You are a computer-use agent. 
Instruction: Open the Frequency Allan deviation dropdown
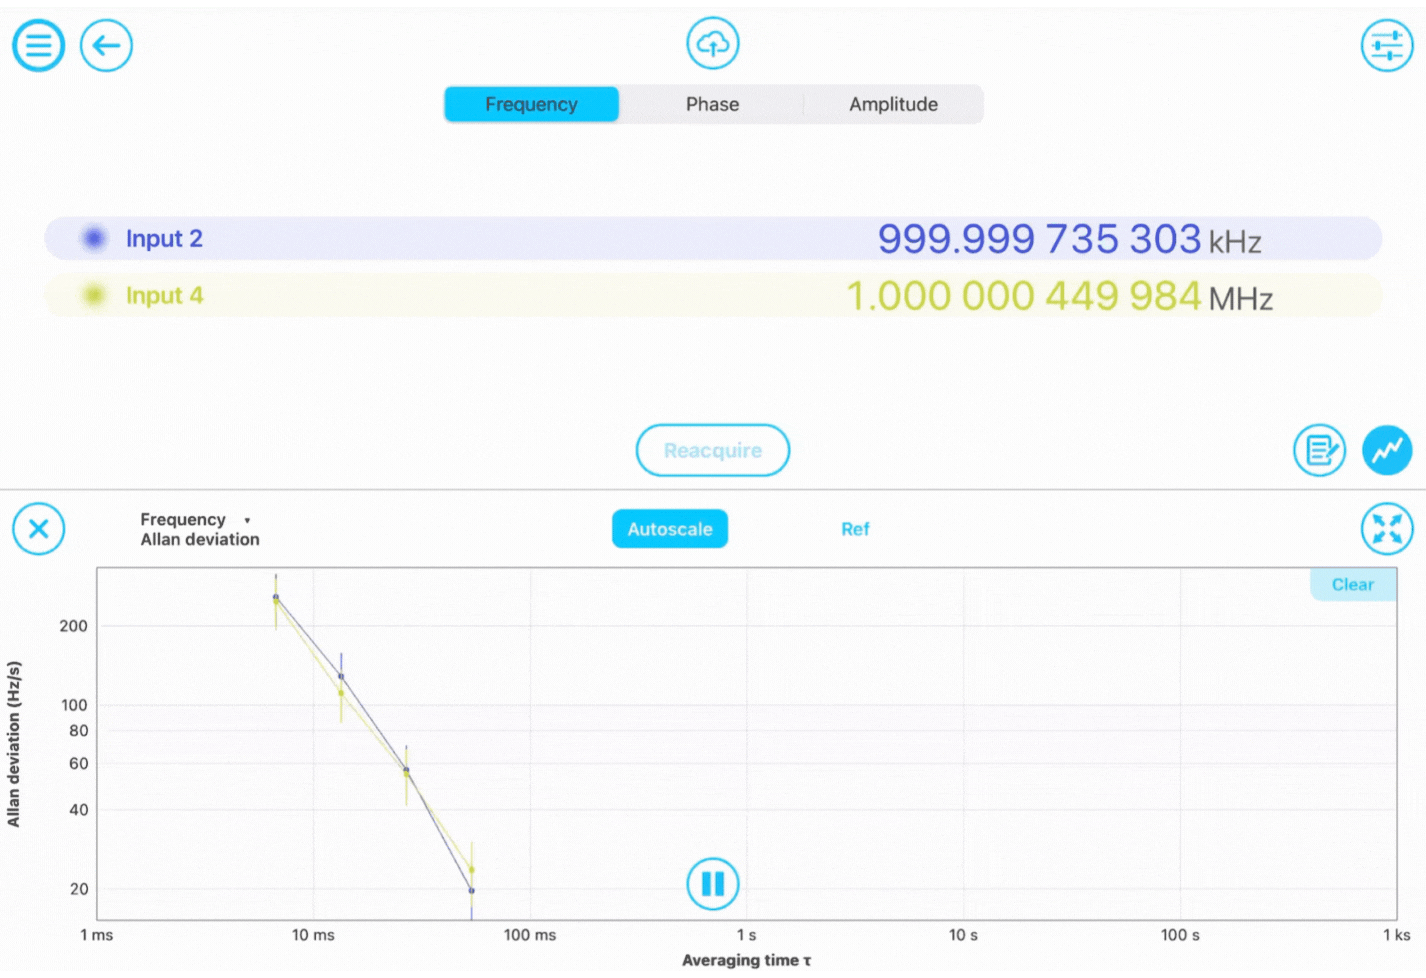[199, 529]
